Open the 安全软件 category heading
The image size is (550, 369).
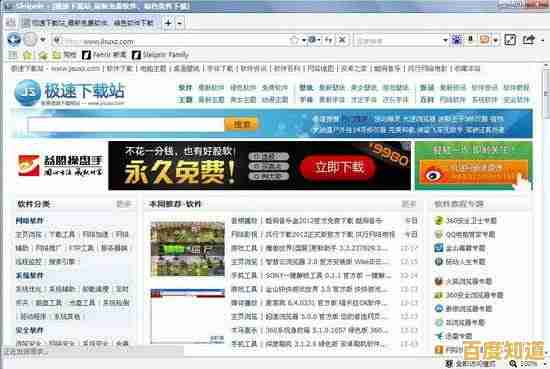[x=29, y=330]
